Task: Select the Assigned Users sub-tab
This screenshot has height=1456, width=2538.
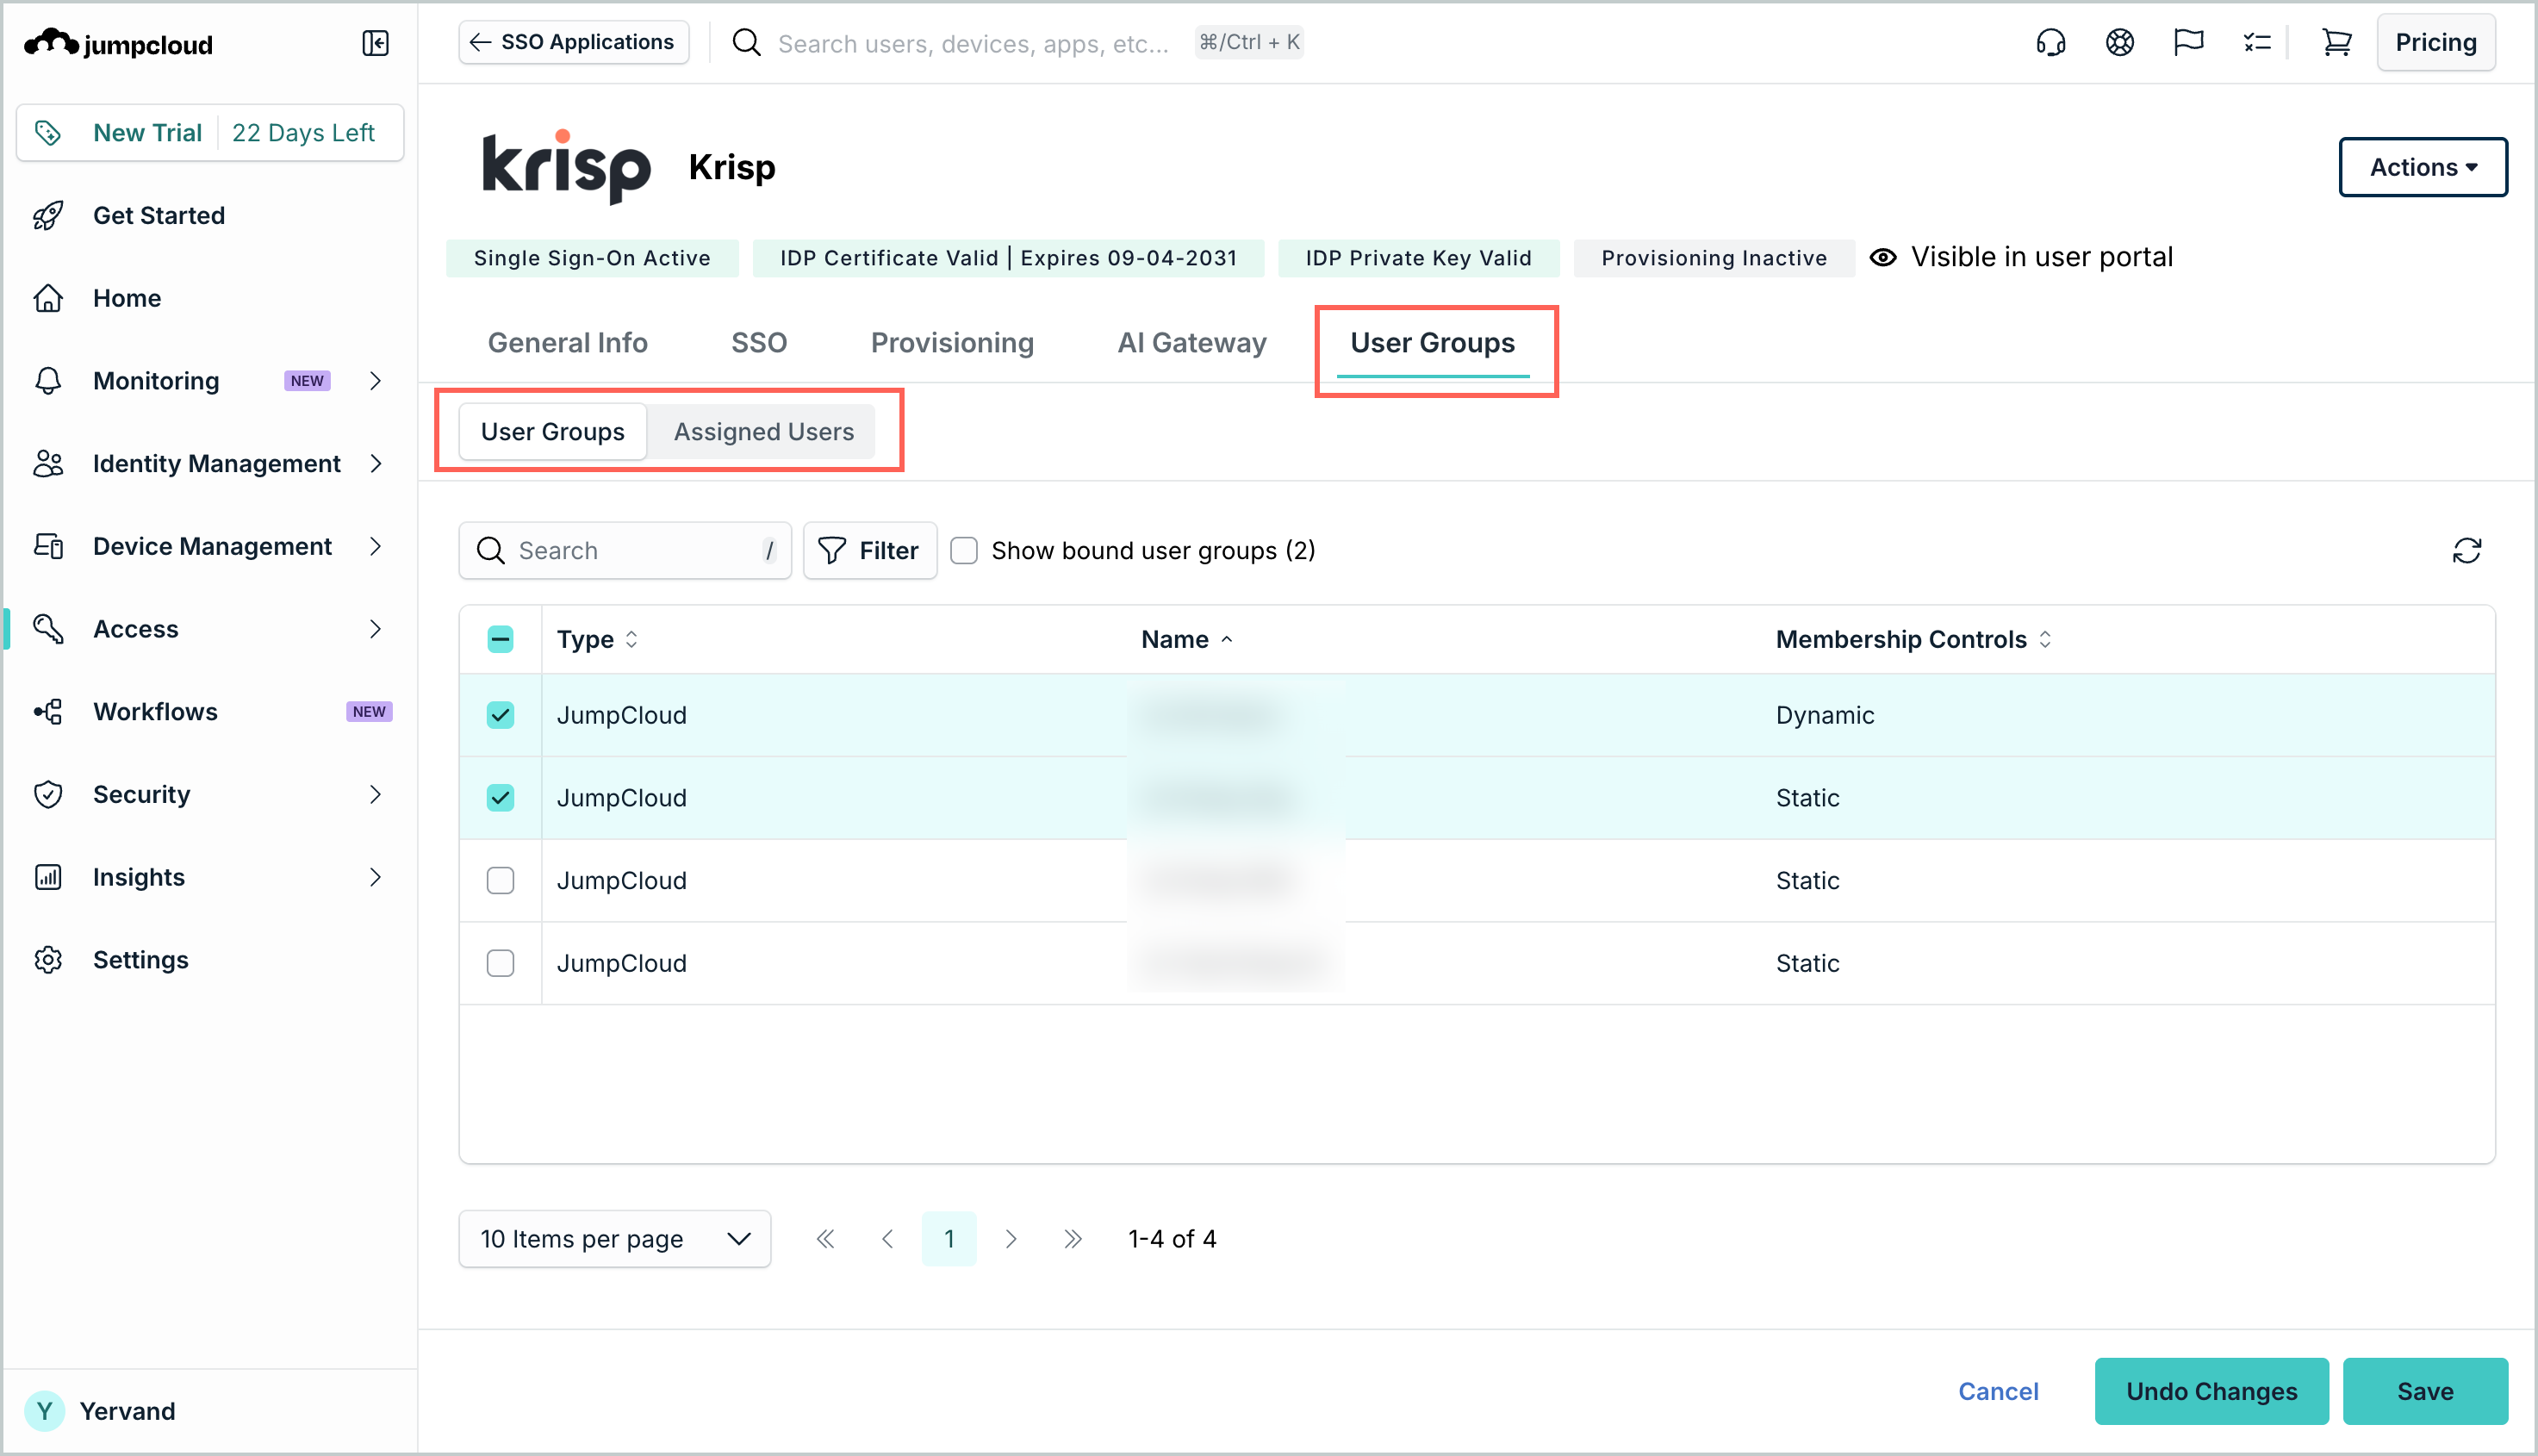Action: coord(763,432)
